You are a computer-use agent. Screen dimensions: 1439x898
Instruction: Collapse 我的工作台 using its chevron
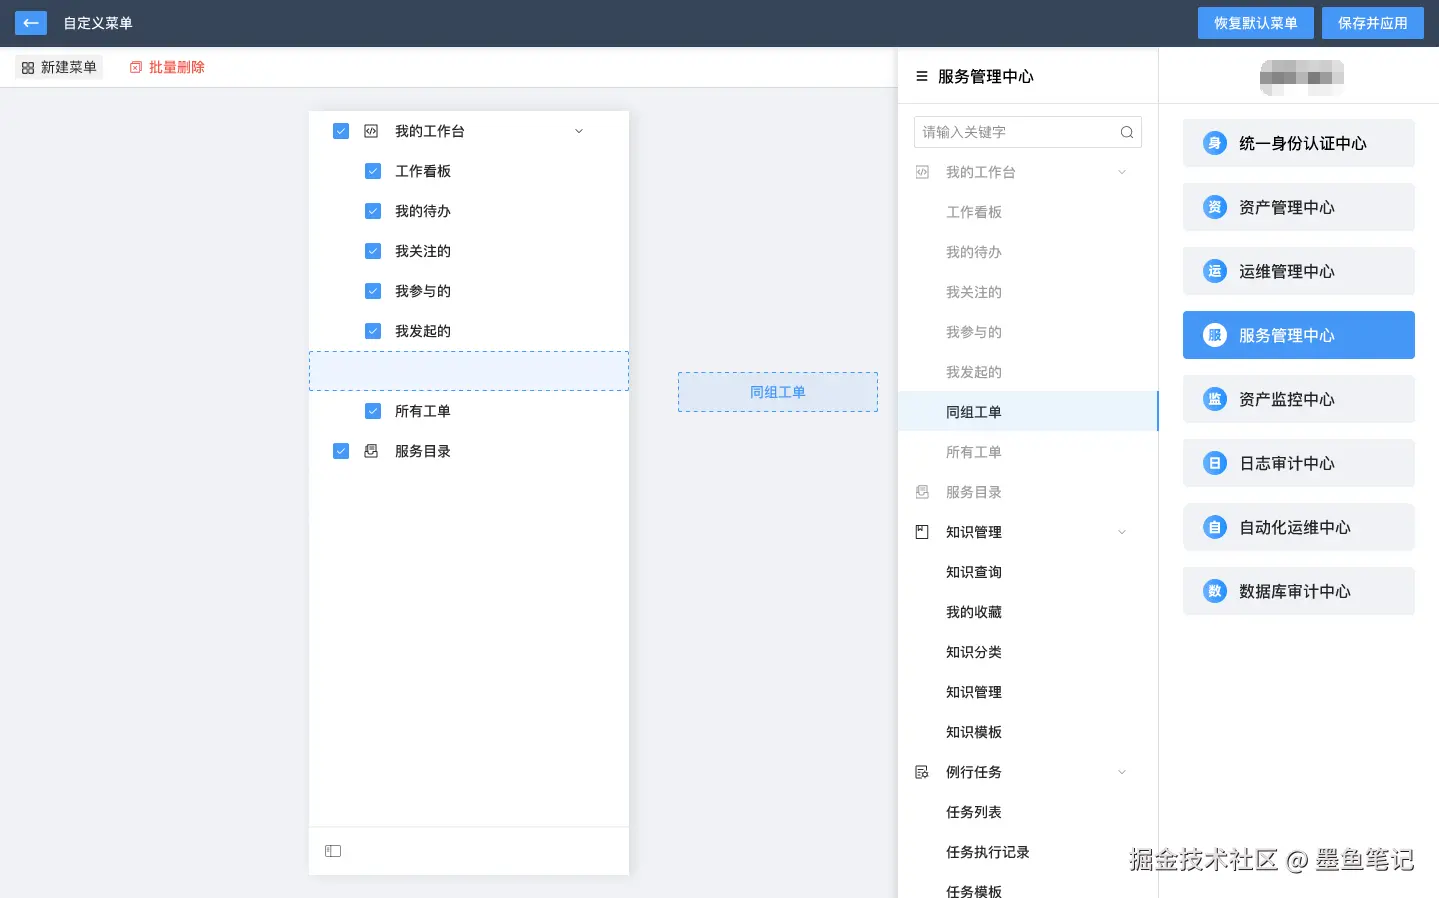[x=578, y=131]
